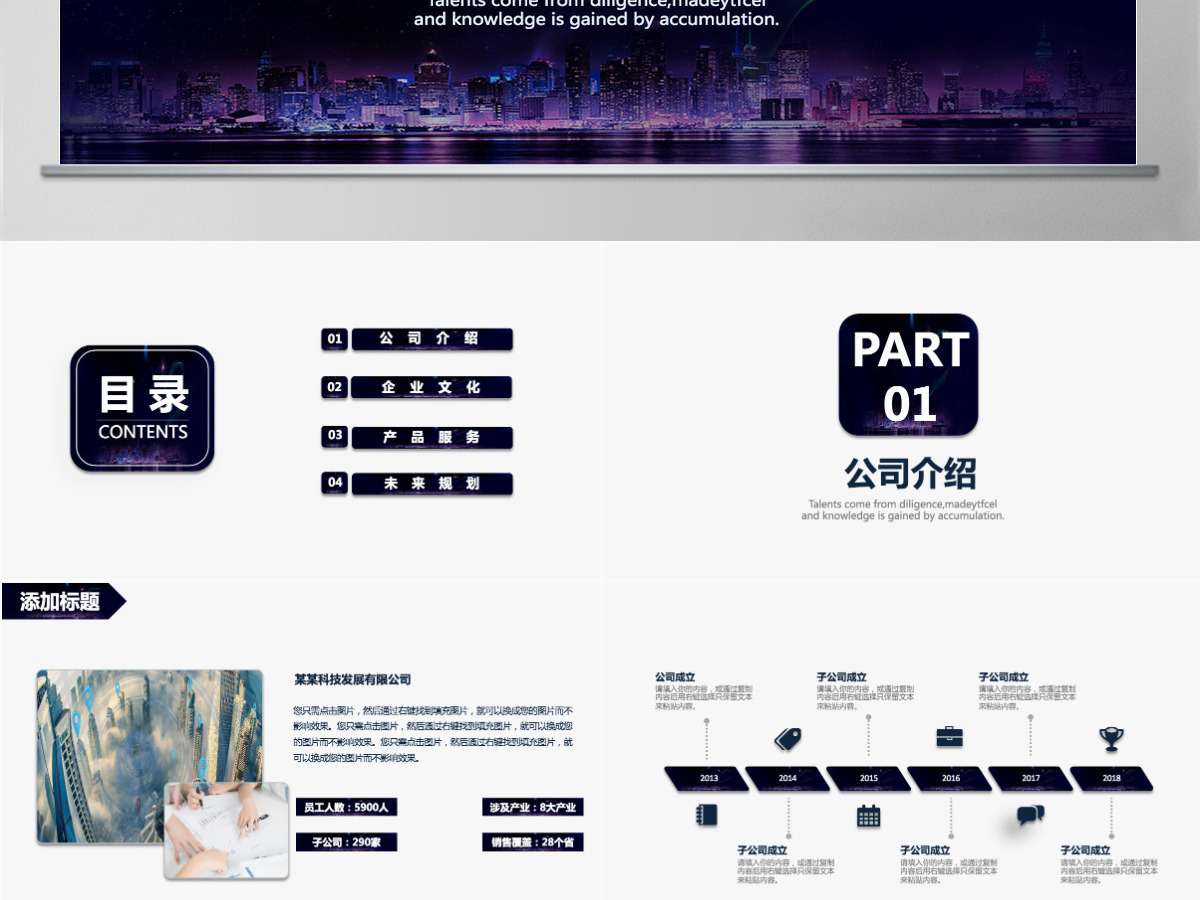
Task: Click the calendar icon below 2015
Action: pyautogui.click(x=869, y=815)
